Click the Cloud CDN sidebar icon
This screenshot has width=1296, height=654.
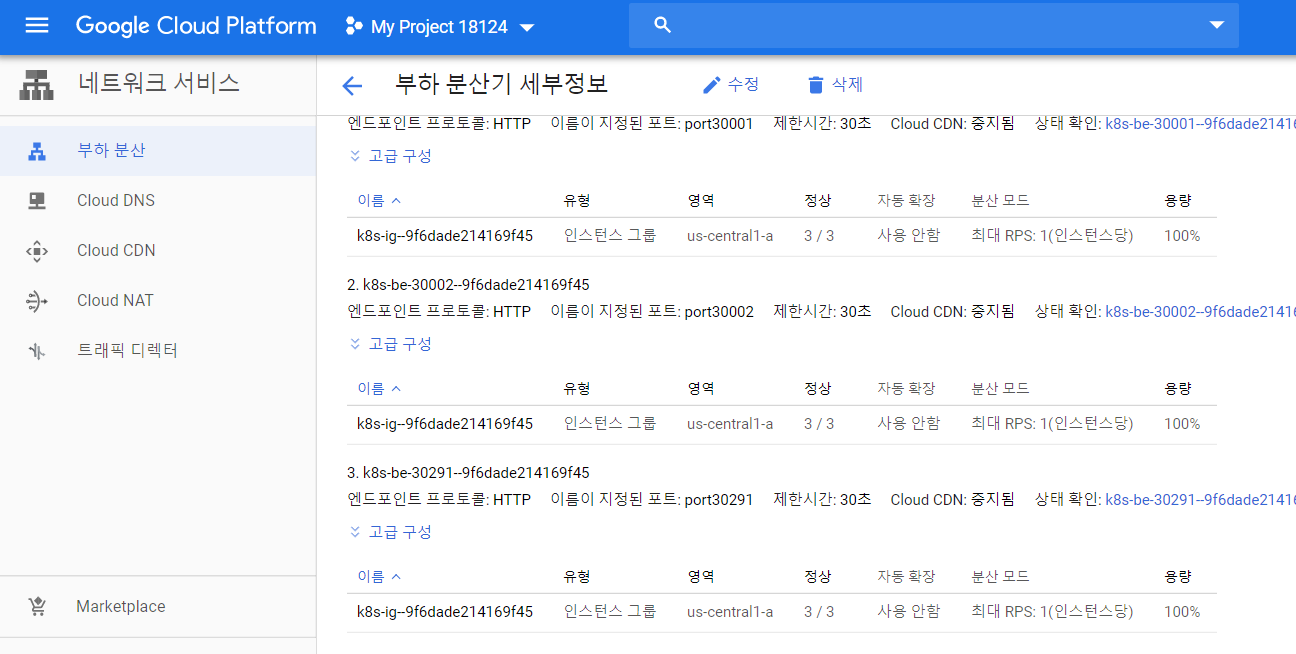(x=37, y=251)
